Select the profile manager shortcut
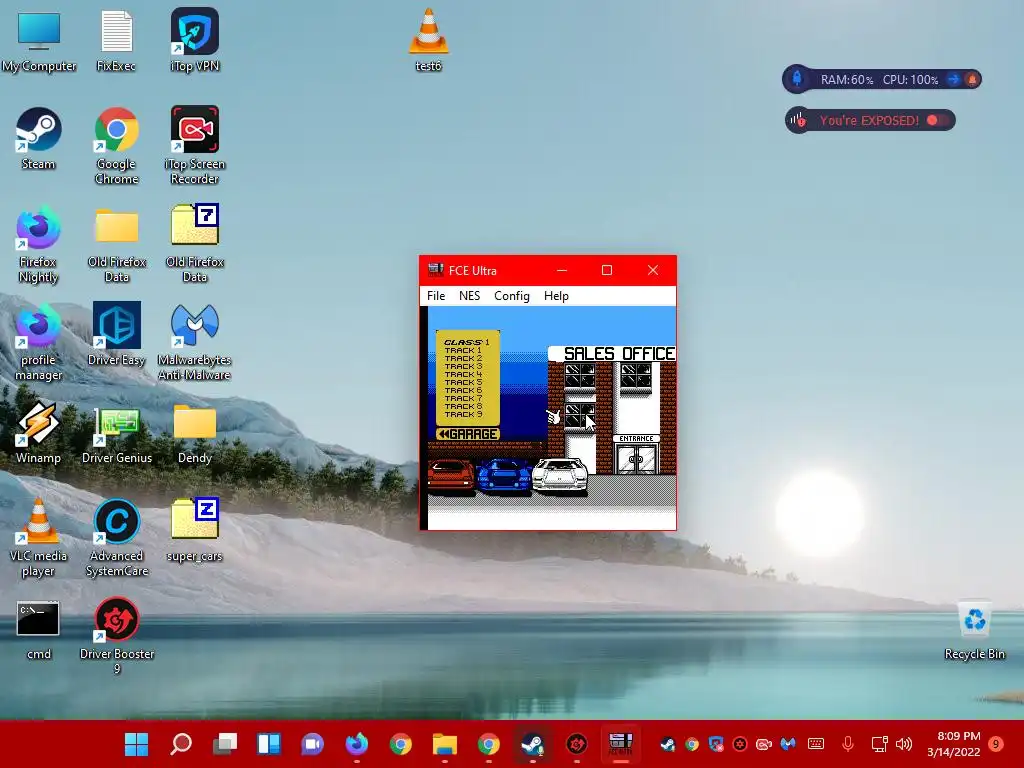This screenshot has width=1024, height=768. [39, 342]
